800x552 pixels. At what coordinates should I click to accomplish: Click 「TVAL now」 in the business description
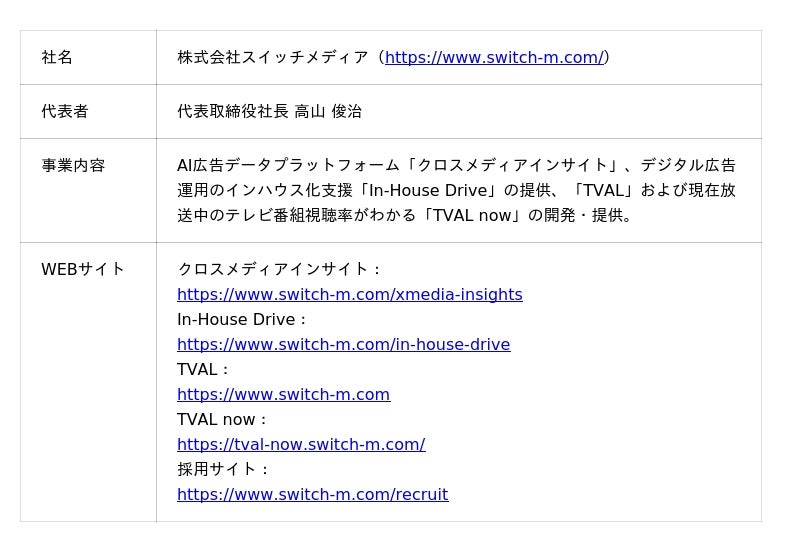[x=470, y=216]
